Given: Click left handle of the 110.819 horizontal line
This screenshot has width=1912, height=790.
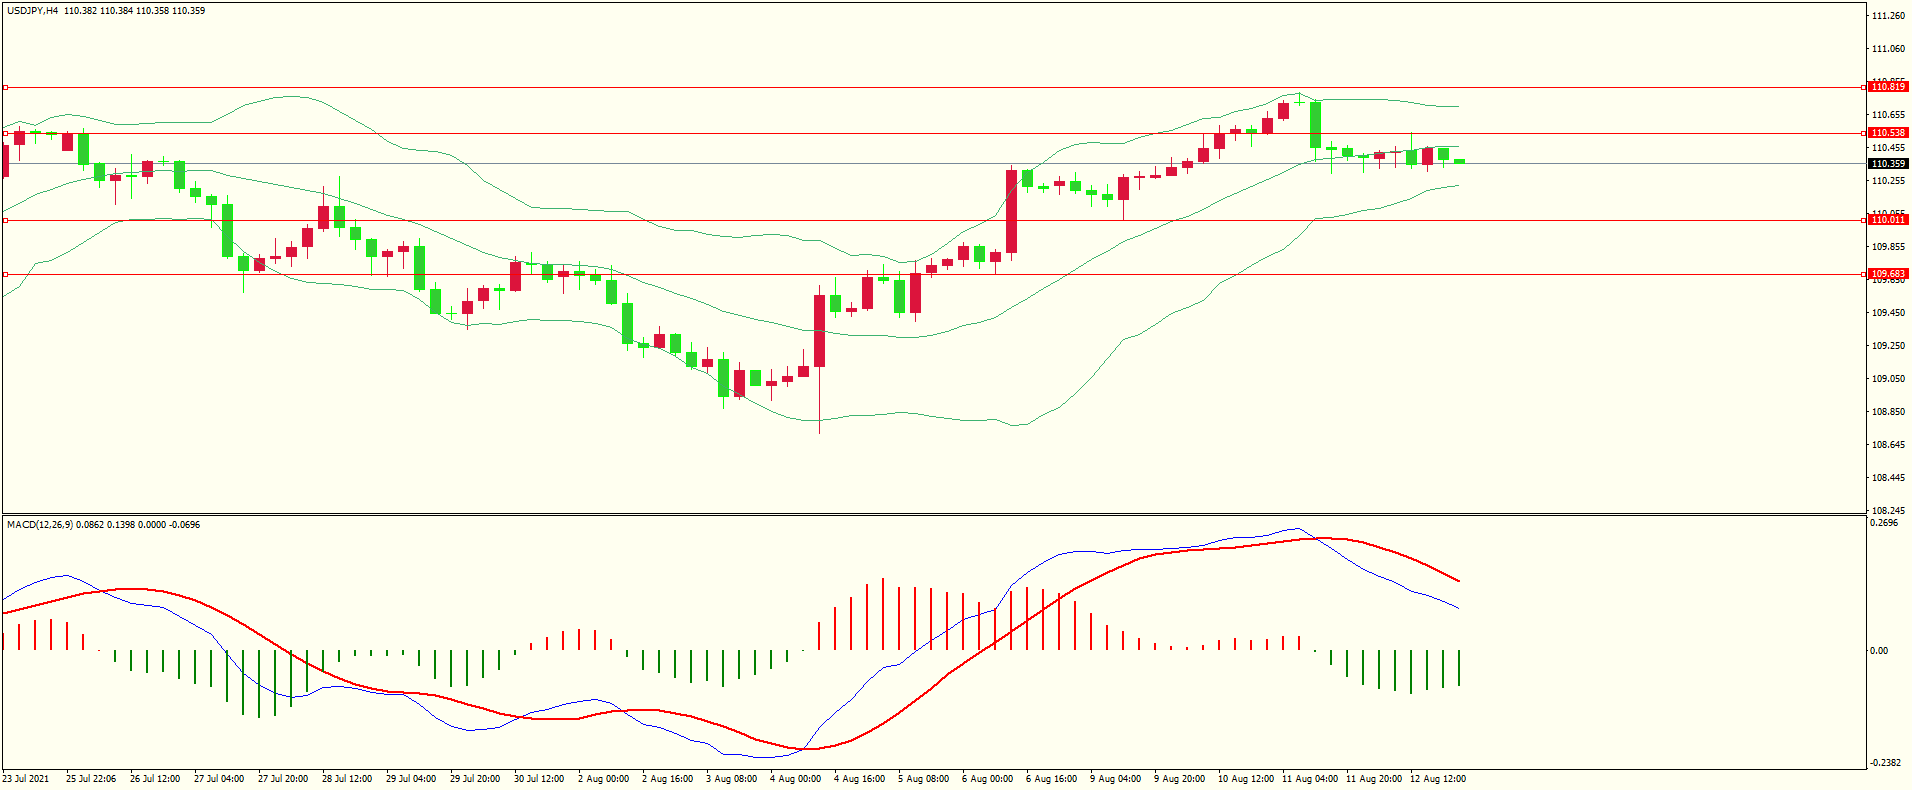Looking at the screenshot, I should tap(5, 88).
